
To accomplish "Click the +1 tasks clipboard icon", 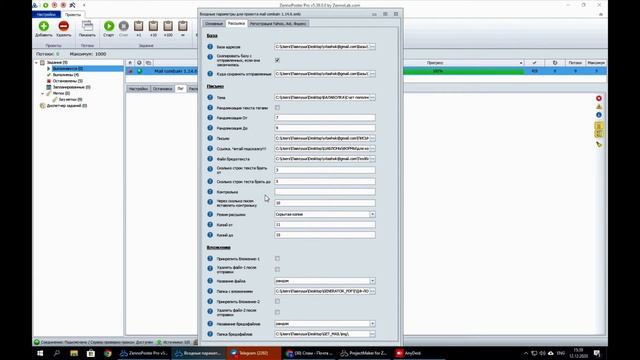I will (x=138, y=26).
